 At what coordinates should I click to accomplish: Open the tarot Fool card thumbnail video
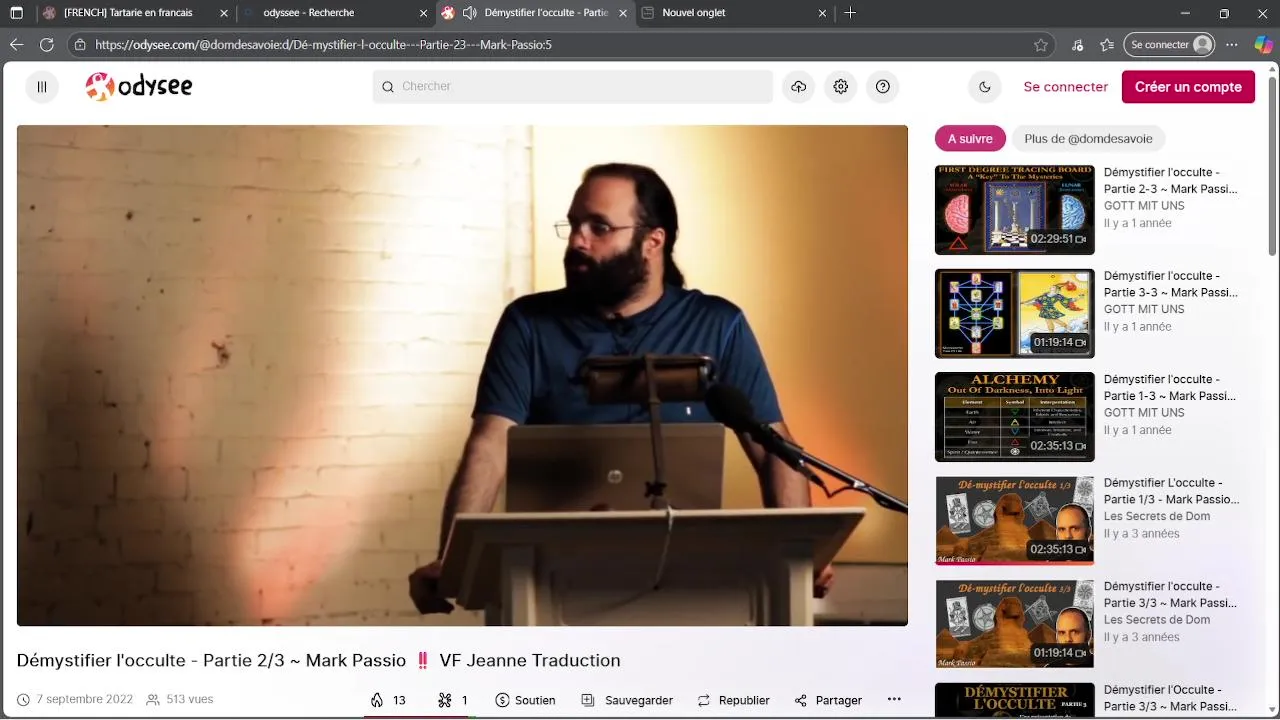[1014, 313]
